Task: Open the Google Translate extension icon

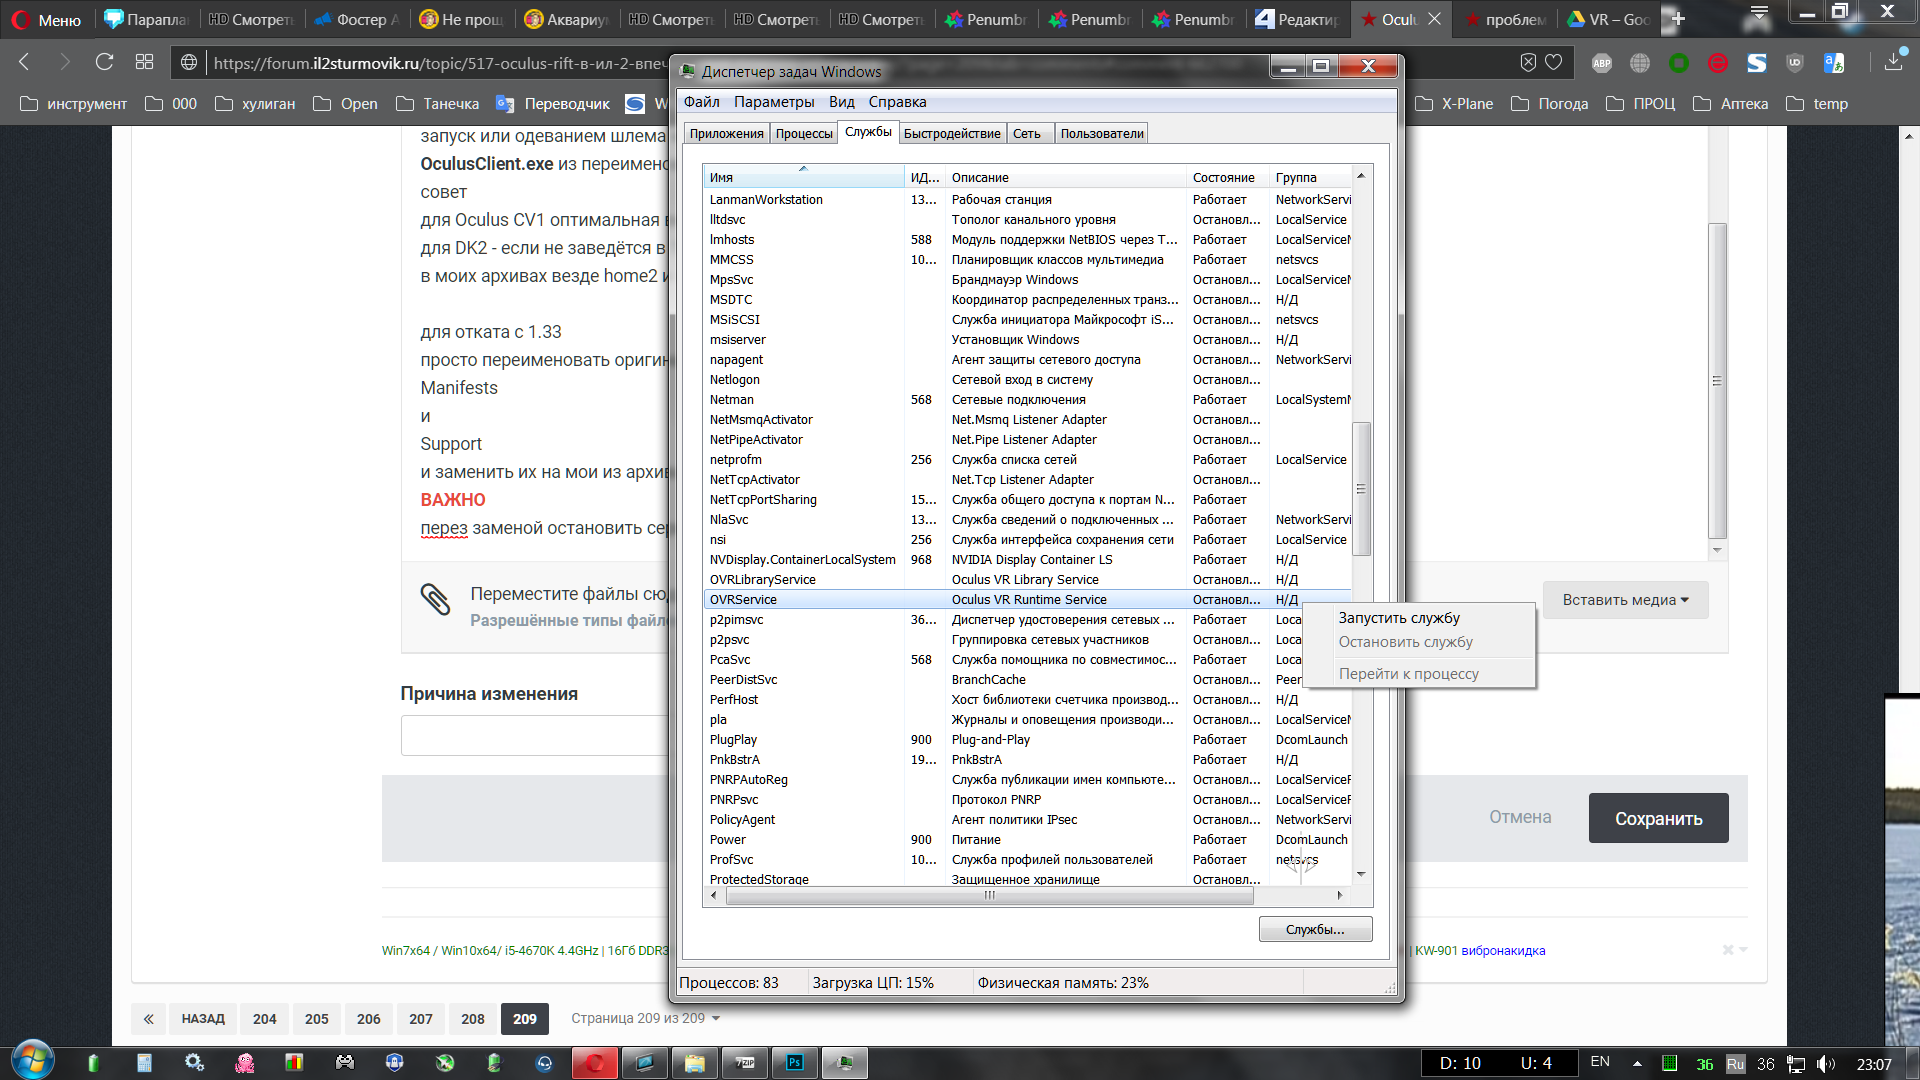Action: click(1833, 63)
